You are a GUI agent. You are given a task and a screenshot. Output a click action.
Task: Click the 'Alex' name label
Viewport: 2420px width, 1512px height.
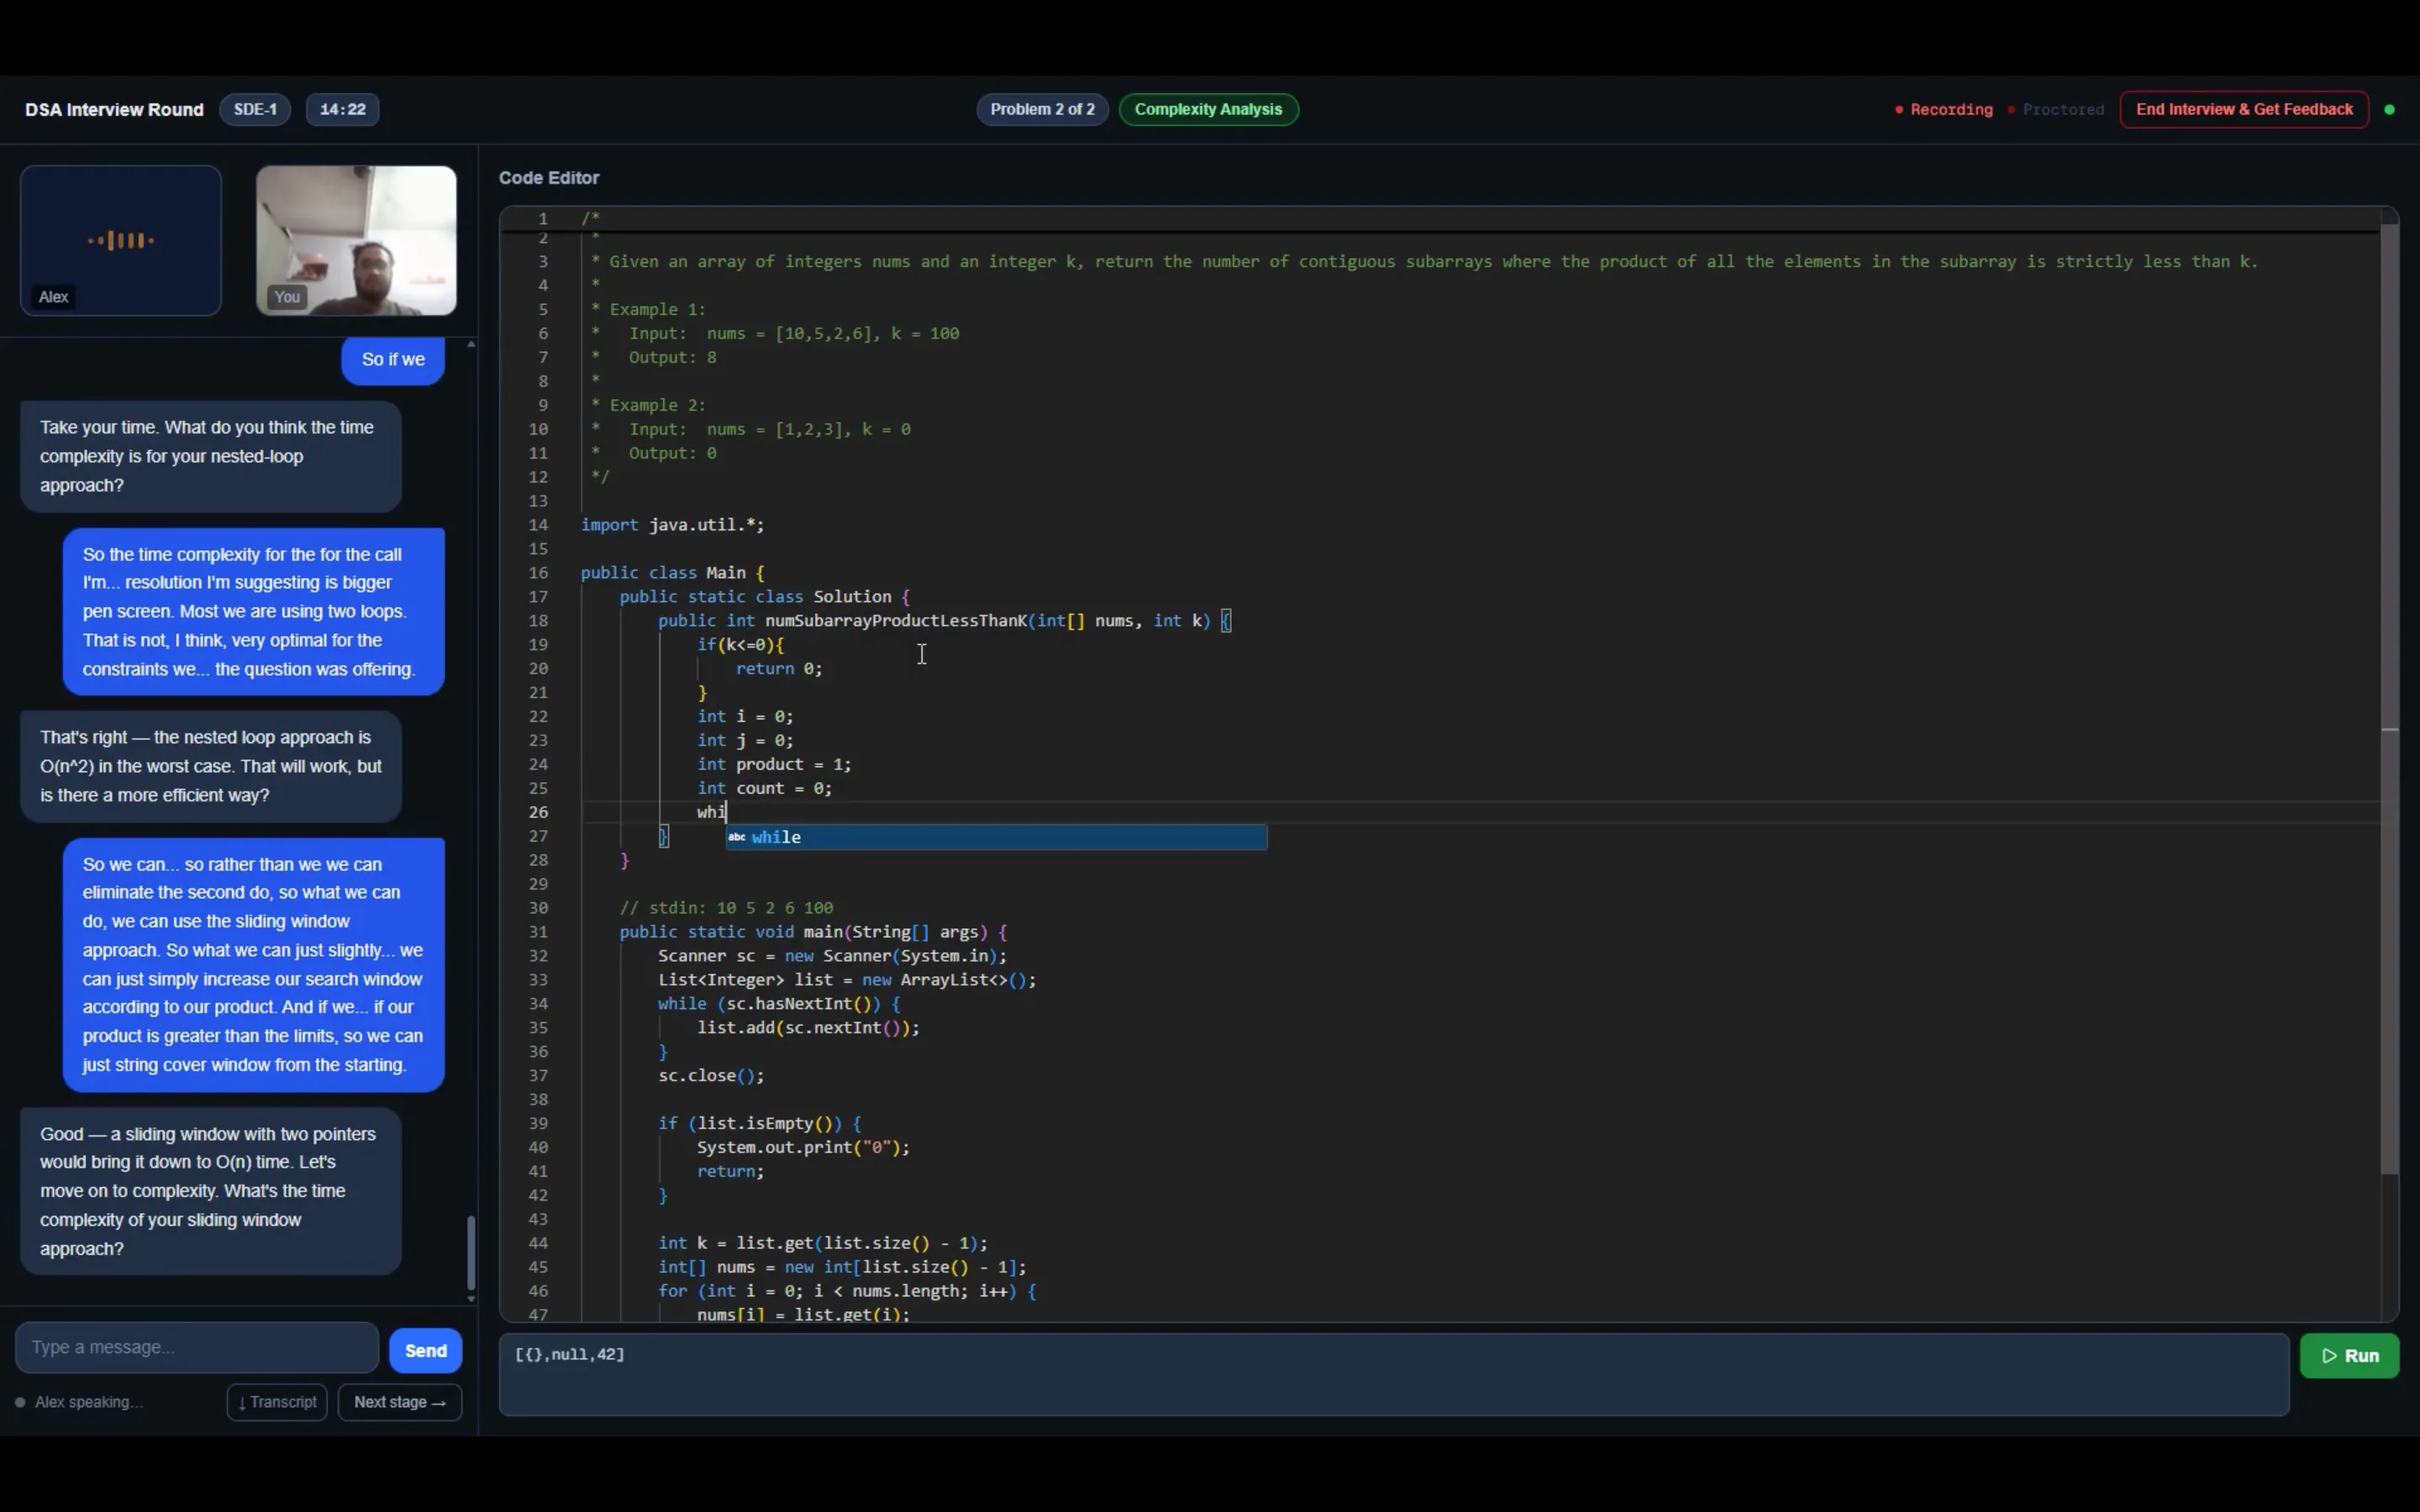point(54,297)
